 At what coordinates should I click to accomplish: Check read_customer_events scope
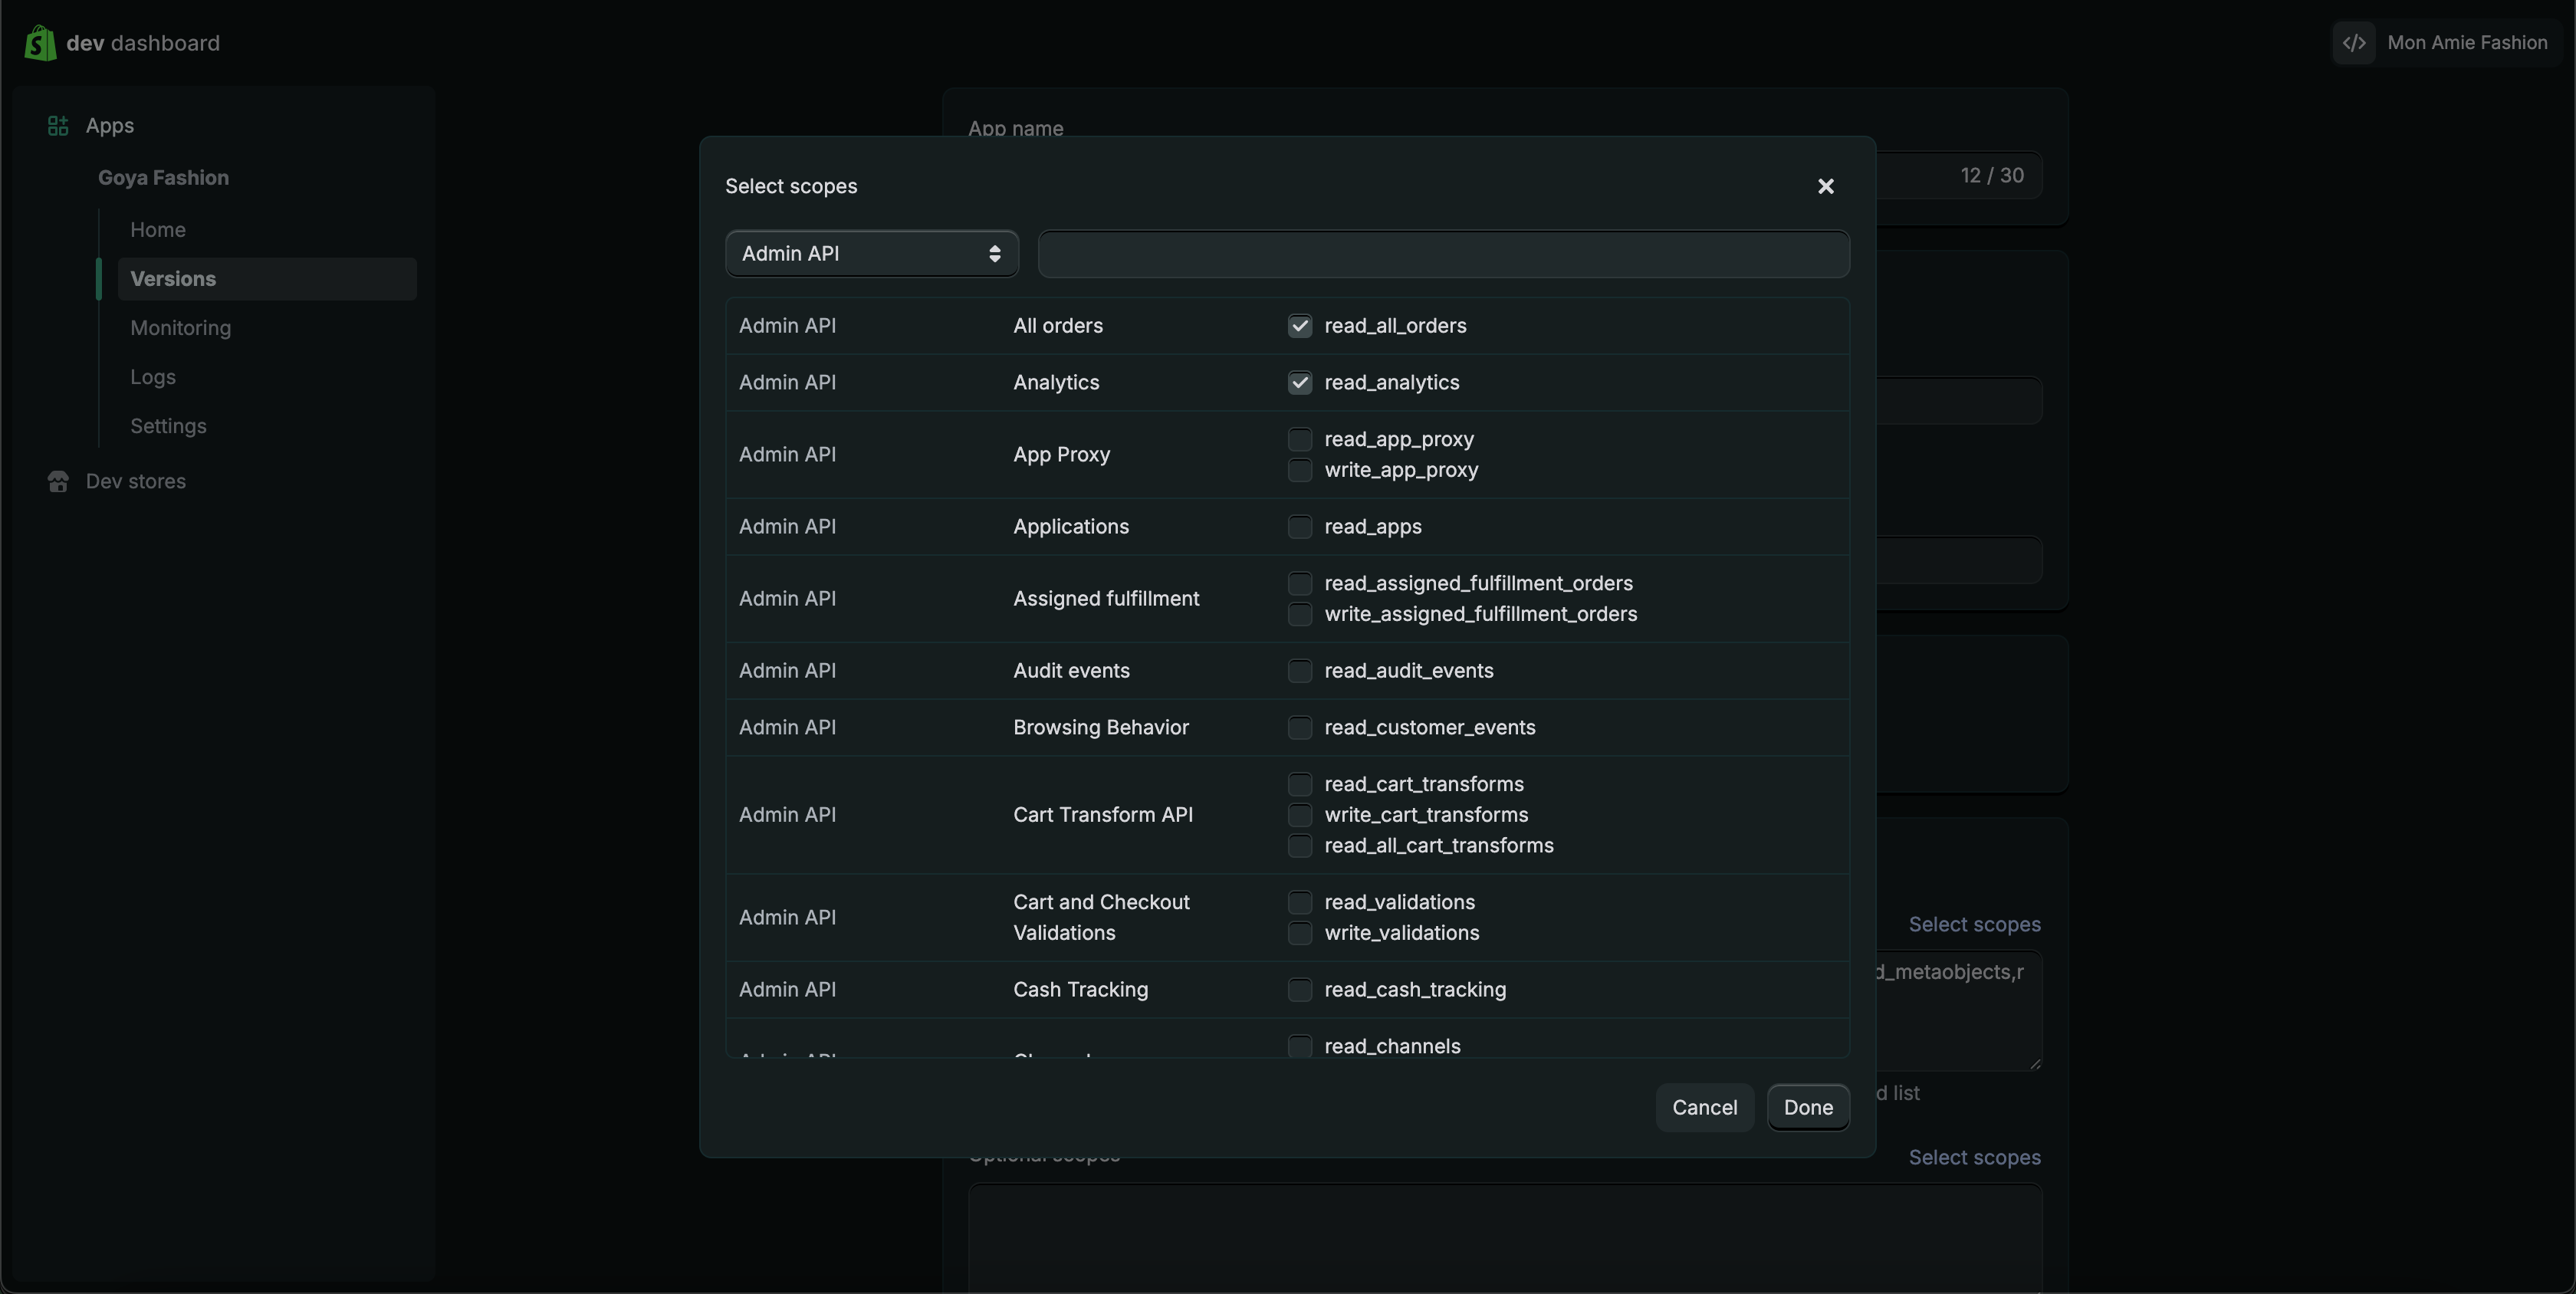pyautogui.click(x=1299, y=728)
